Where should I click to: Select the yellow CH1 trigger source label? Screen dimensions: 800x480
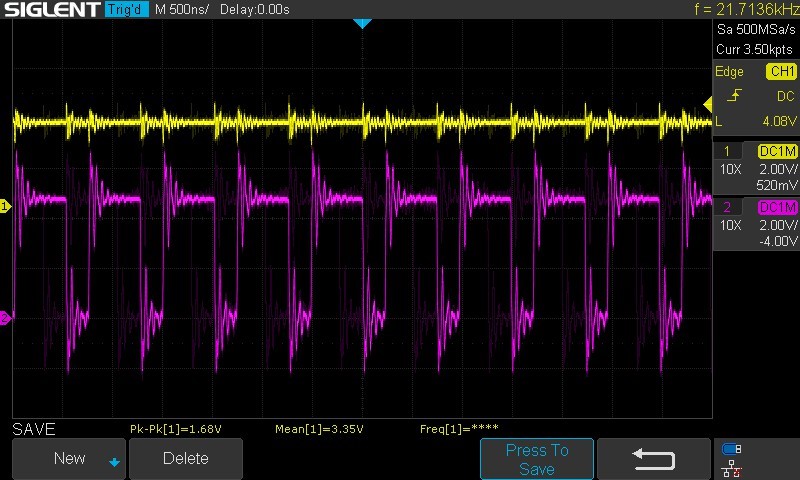(x=781, y=71)
